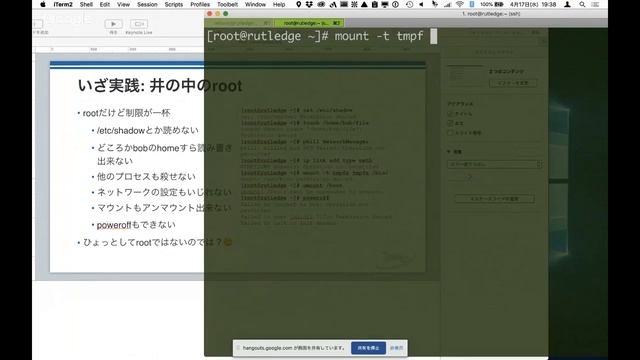Open the iTerm2 application menu

(63, 4)
